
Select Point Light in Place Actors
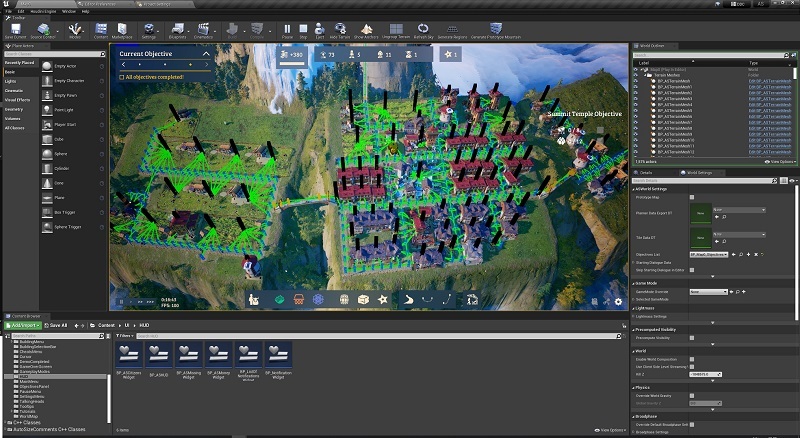pos(73,110)
